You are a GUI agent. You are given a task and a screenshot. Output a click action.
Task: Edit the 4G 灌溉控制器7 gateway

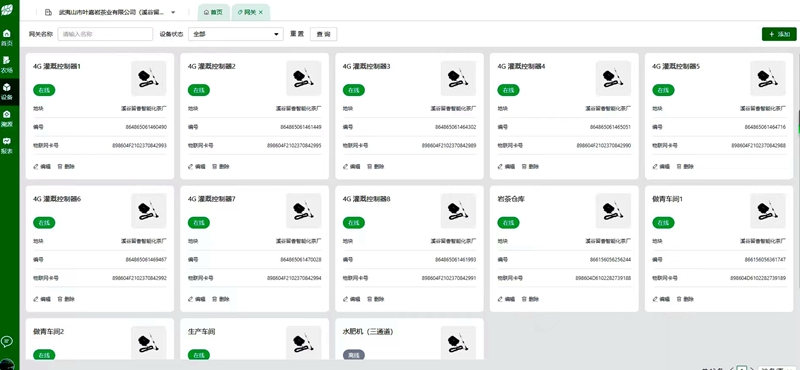pos(196,299)
